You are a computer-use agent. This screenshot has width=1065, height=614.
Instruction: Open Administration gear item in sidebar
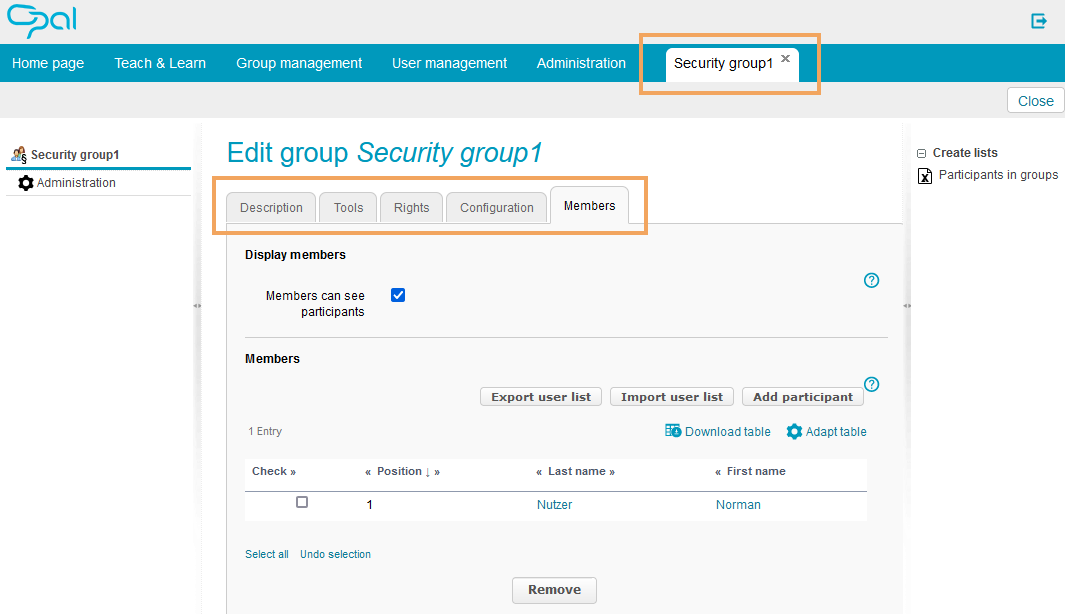[x=26, y=183]
